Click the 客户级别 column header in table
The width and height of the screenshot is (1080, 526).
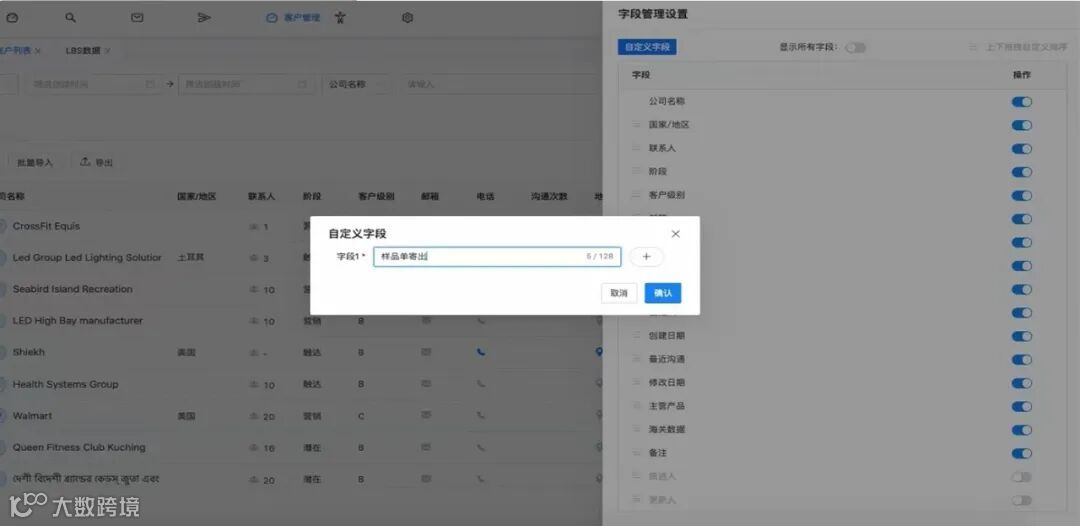[x=376, y=196]
